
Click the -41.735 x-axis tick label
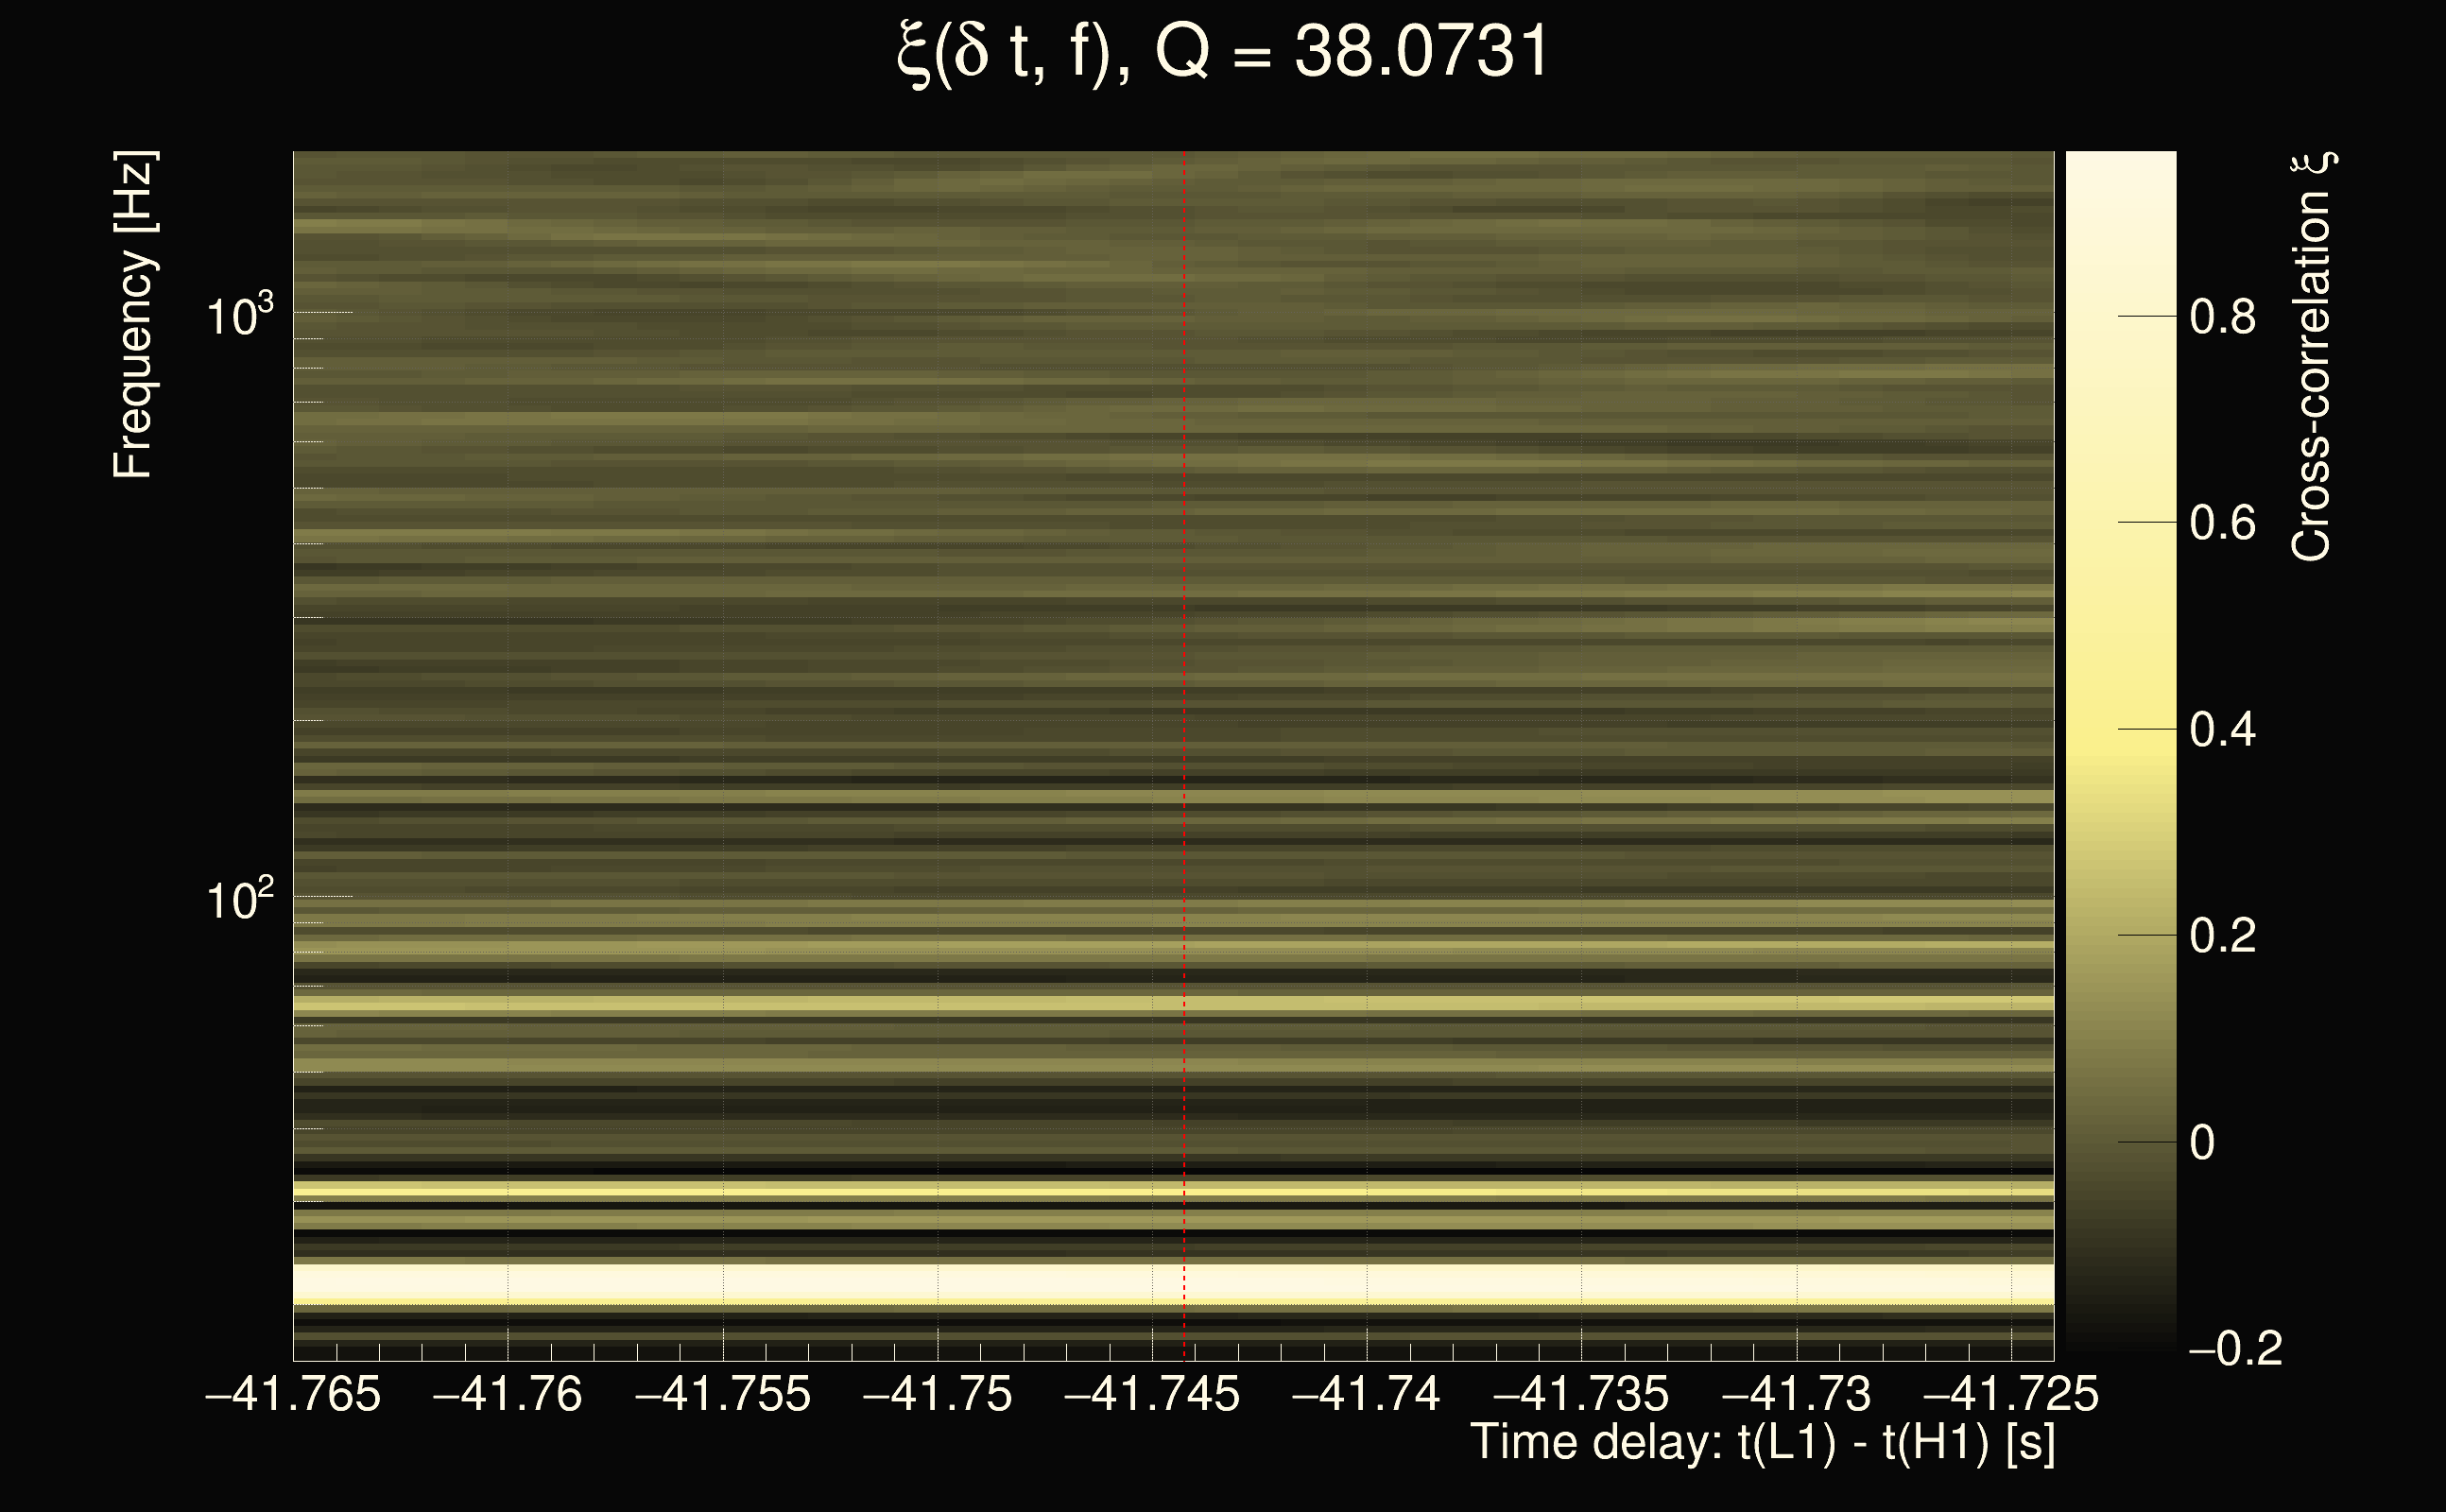(1581, 1394)
